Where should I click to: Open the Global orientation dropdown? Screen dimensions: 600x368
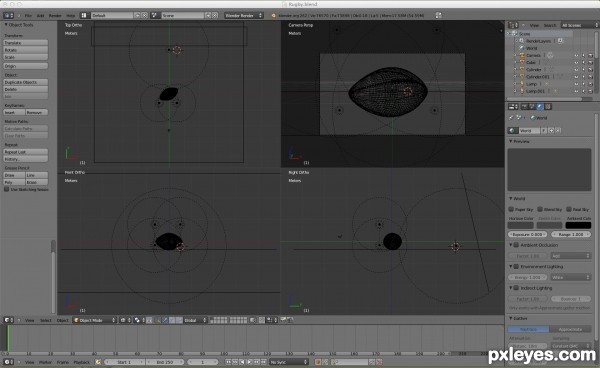(196, 320)
